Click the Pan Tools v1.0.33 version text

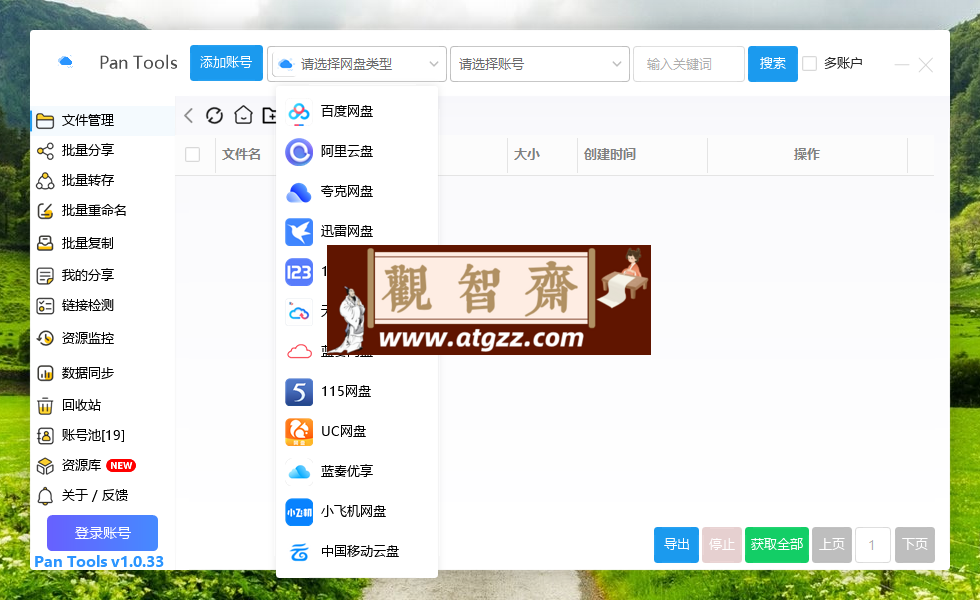point(99,561)
